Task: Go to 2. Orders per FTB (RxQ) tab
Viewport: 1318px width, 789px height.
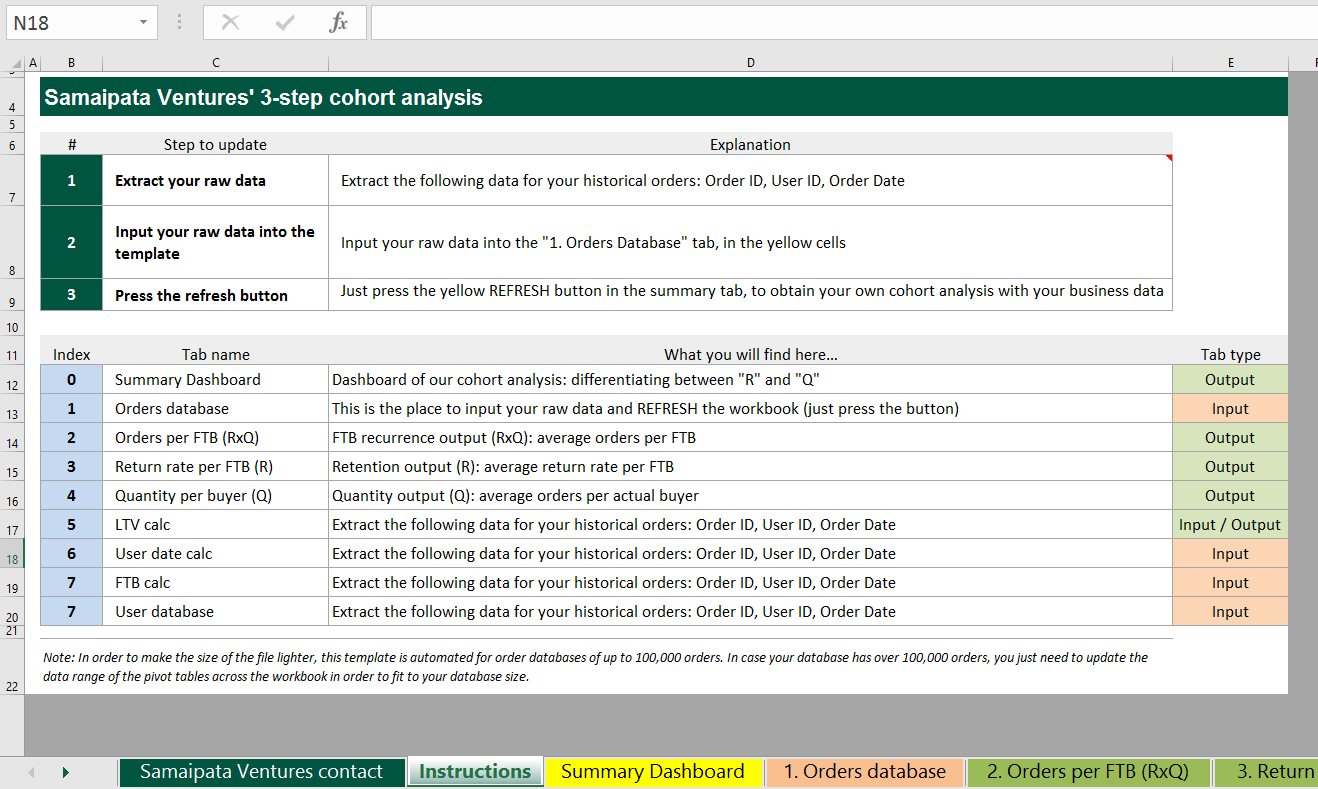Action: (1088, 772)
